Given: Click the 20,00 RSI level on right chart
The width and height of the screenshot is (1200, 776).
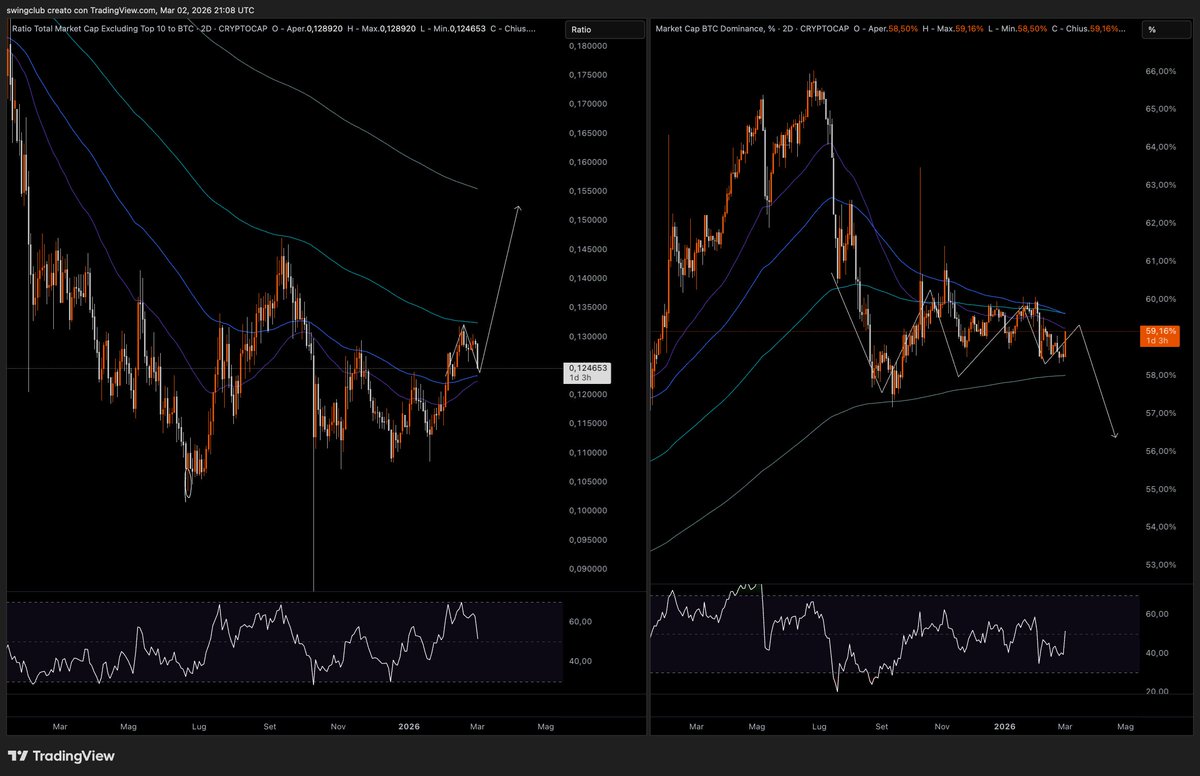Looking at the screenshot, I should [x=1157, y=691].
